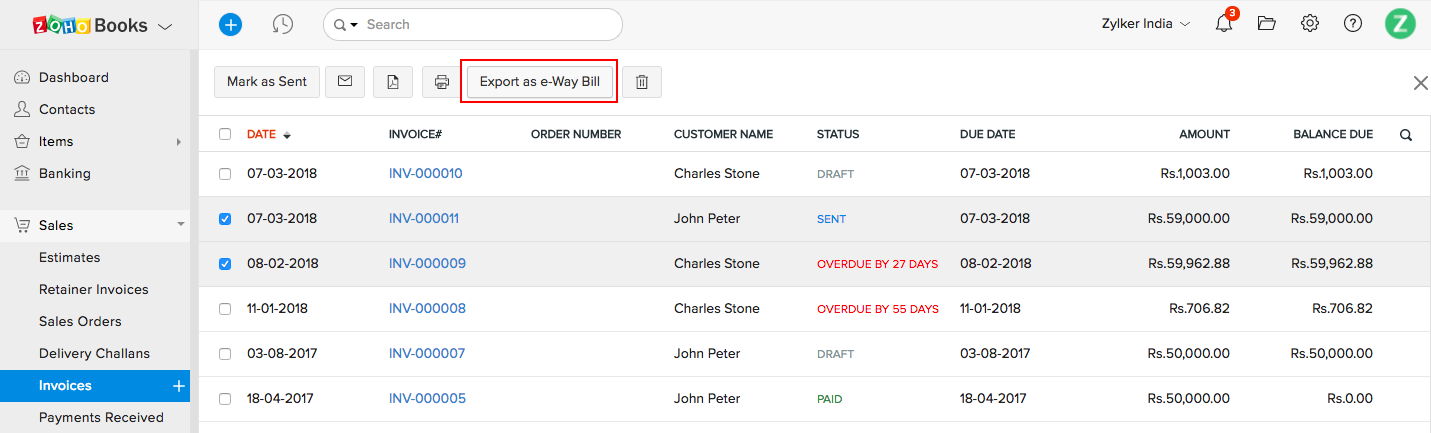
Task: Tick the checkbox for INV-000010
Action: 225,174
